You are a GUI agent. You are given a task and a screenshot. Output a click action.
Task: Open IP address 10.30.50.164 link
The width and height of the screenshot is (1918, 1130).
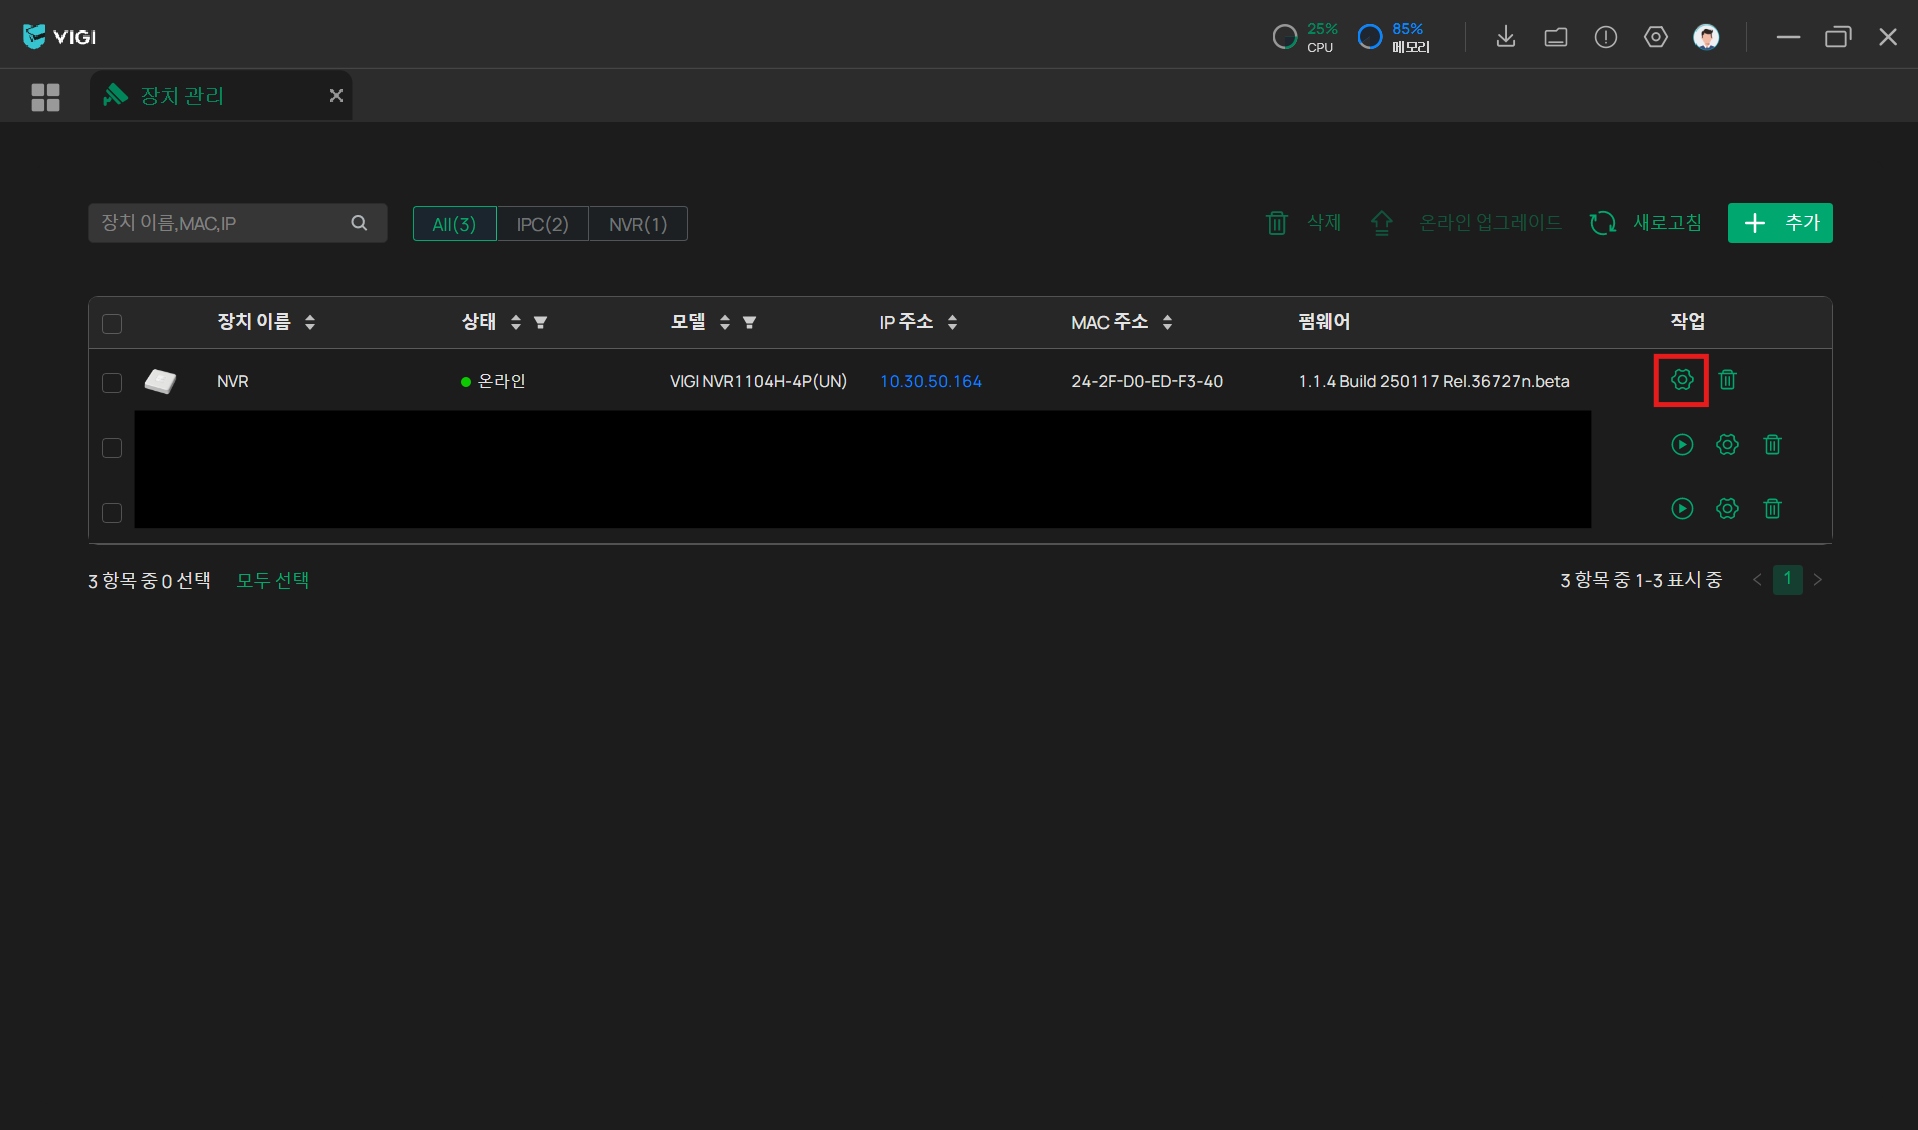931,381
